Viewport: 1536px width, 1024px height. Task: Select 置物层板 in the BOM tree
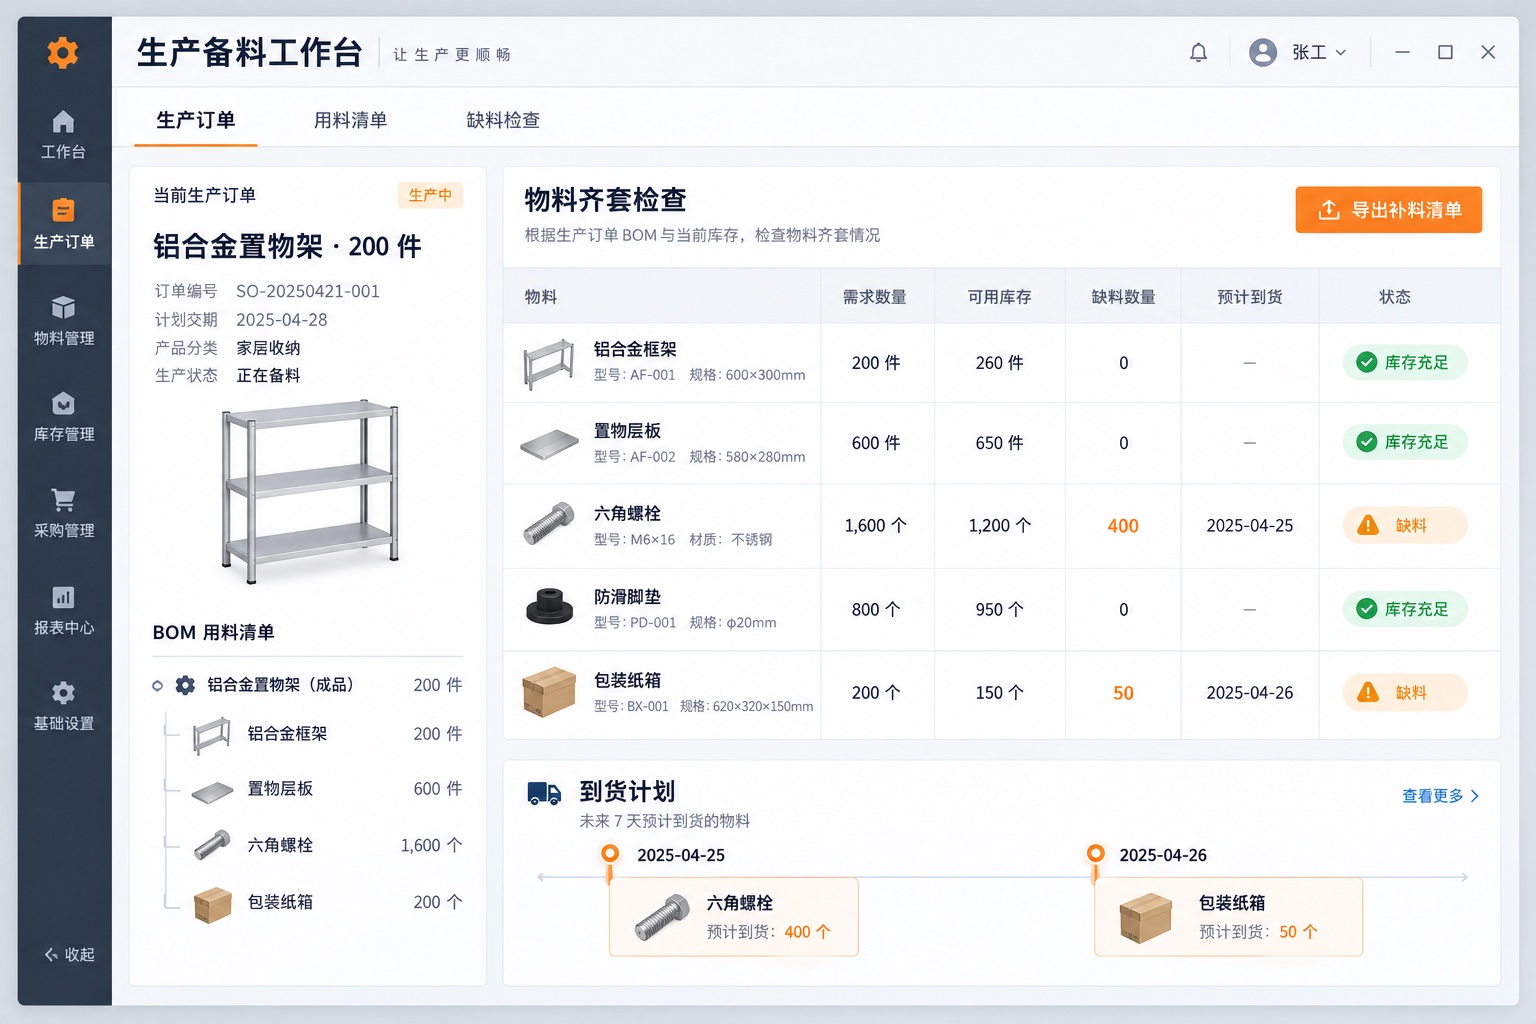[314, 790]
